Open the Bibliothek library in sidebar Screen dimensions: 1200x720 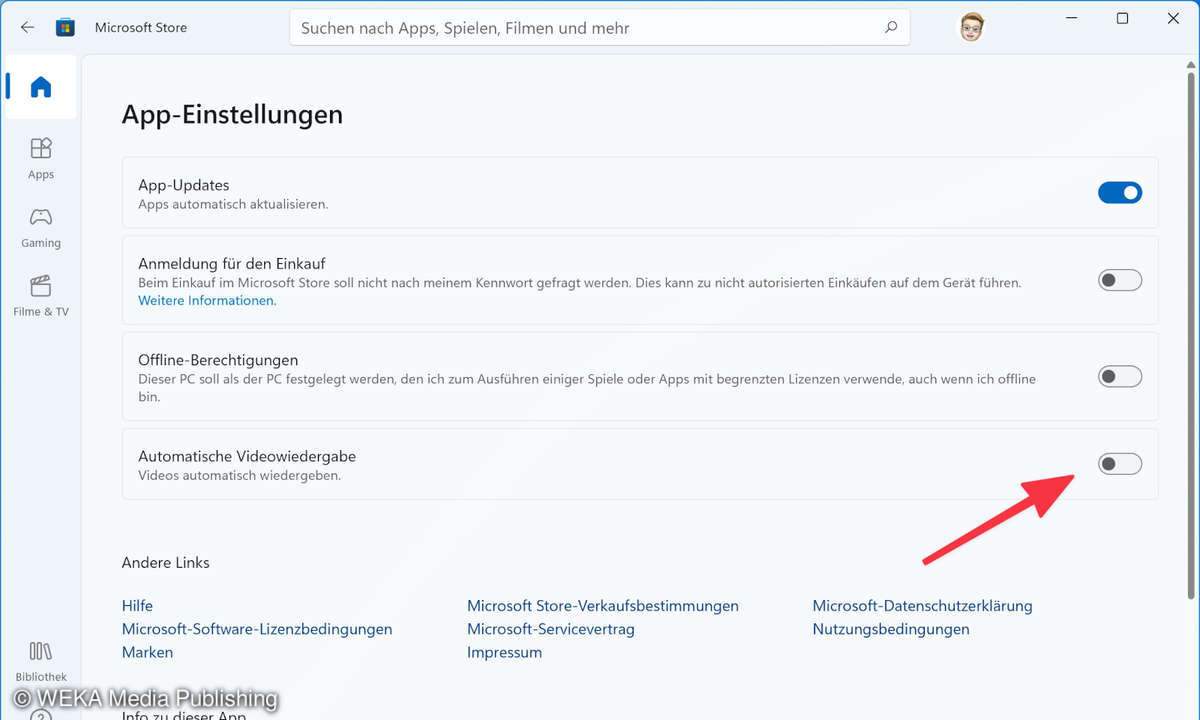pyautogui.click(x=41, y=661)
